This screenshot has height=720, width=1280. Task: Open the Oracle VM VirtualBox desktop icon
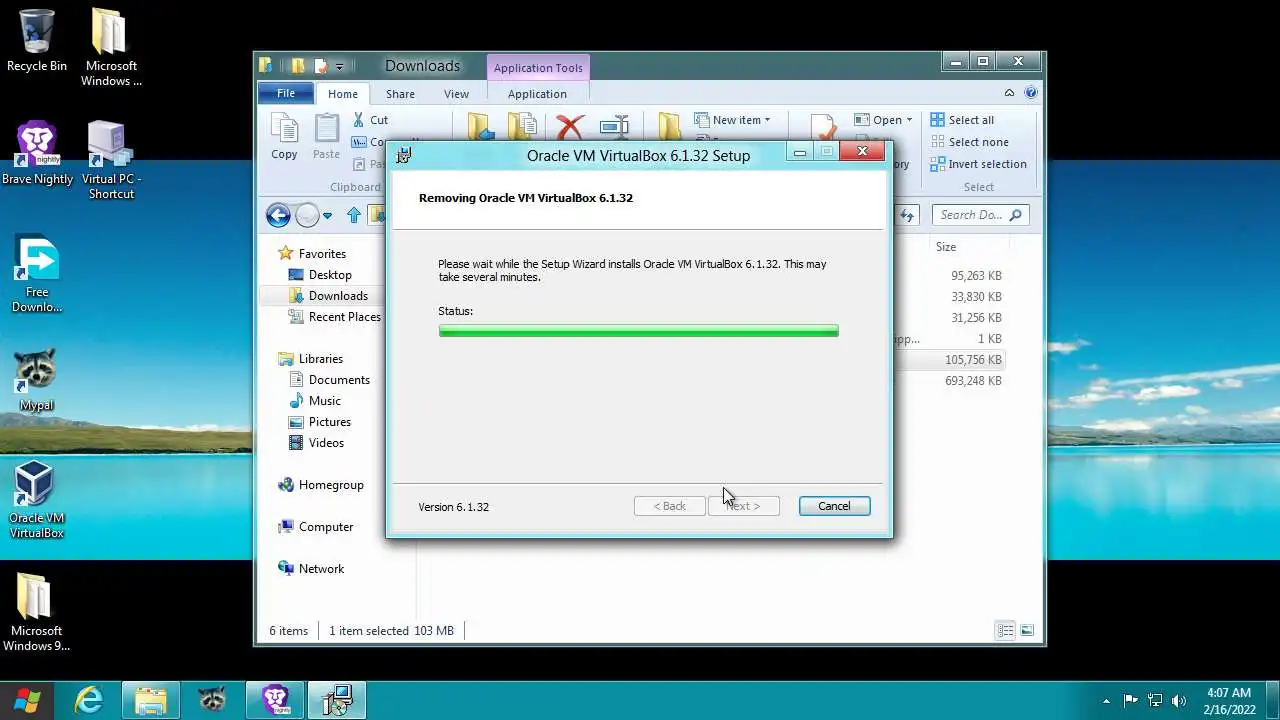37,500
